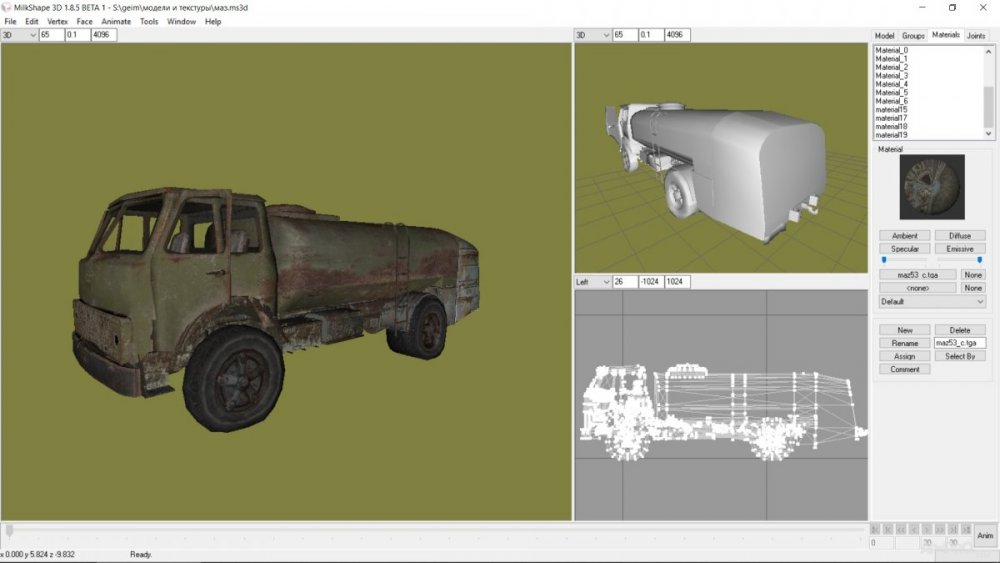Click the material preview sphere thumbnail
The height and width of the screenshot is (563, 1000).
point(932,187)
